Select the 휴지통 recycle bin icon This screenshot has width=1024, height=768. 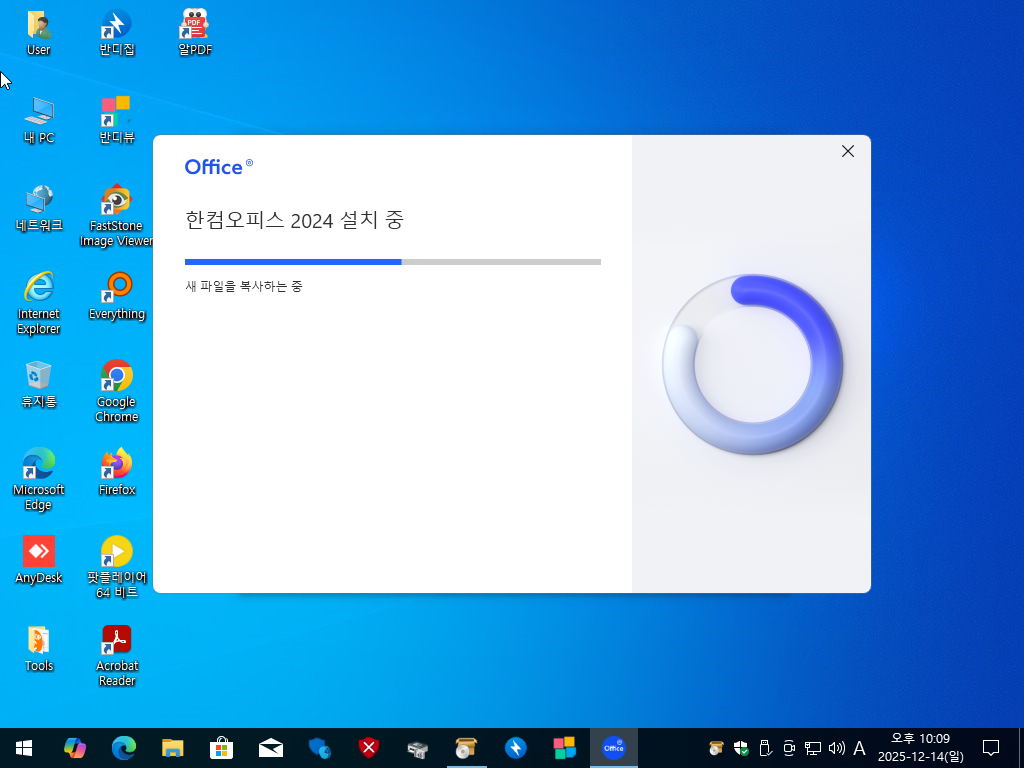tap(39, 384)
